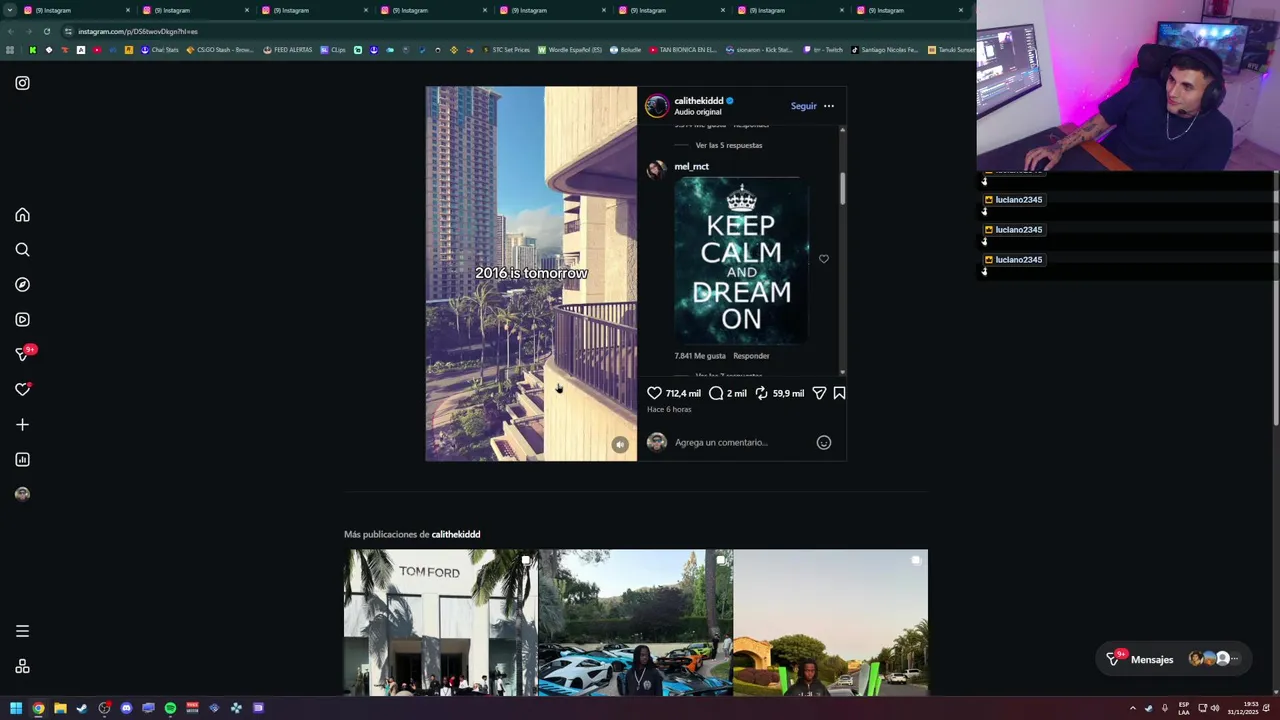This screenshot has height=720, width=1280.
Task: Open mel_rnct commenter avatar
Action: pos(655,169)
